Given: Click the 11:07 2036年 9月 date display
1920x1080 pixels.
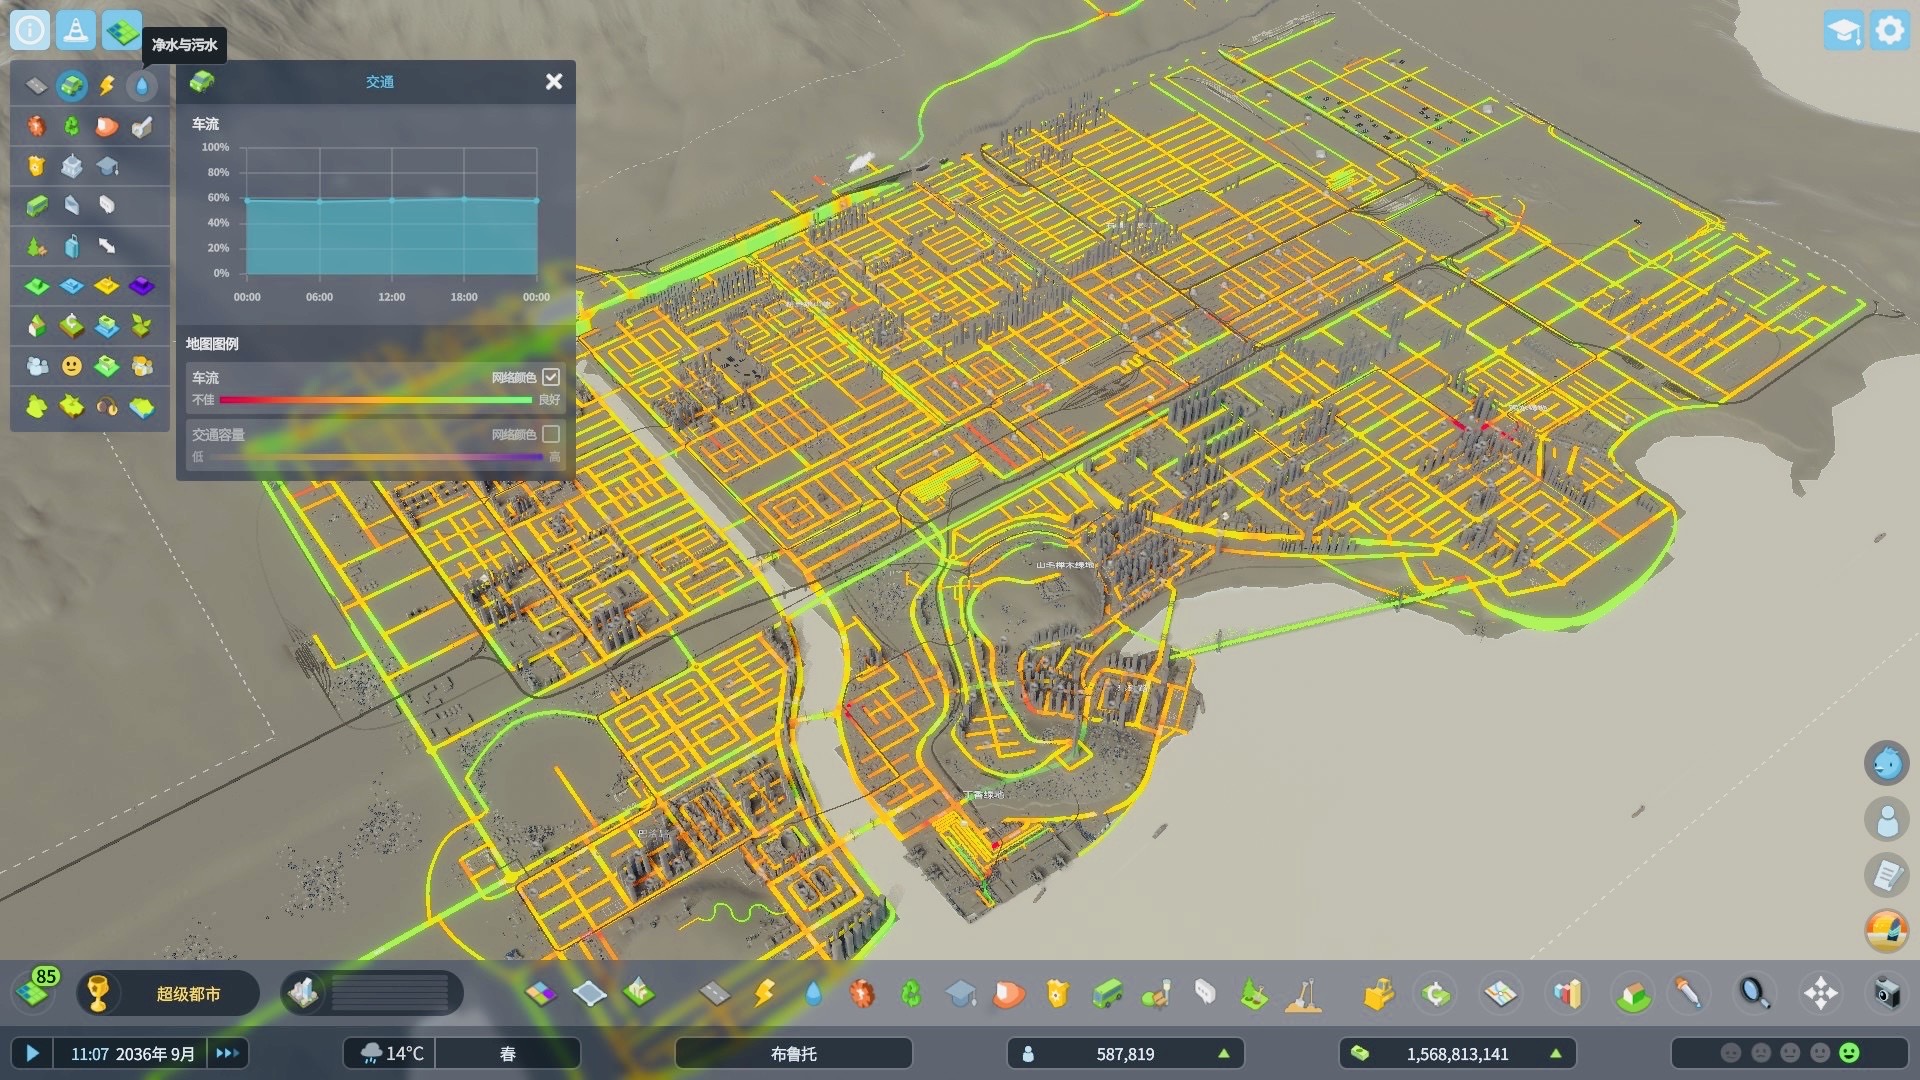Looking at the screenshot, I should 132,1053.
